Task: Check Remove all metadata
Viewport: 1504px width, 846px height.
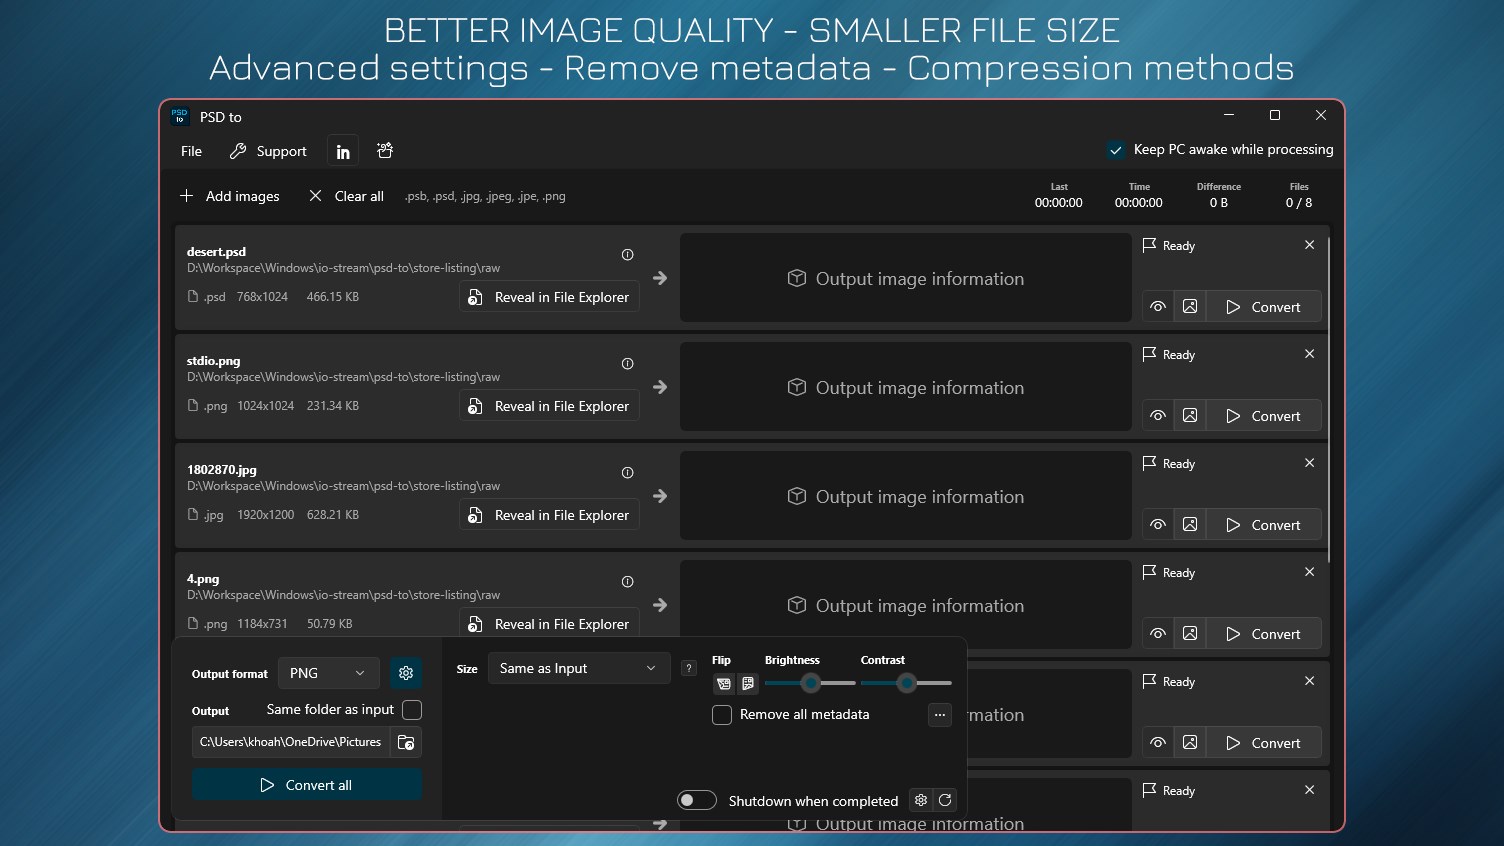Action: [722, 715]
